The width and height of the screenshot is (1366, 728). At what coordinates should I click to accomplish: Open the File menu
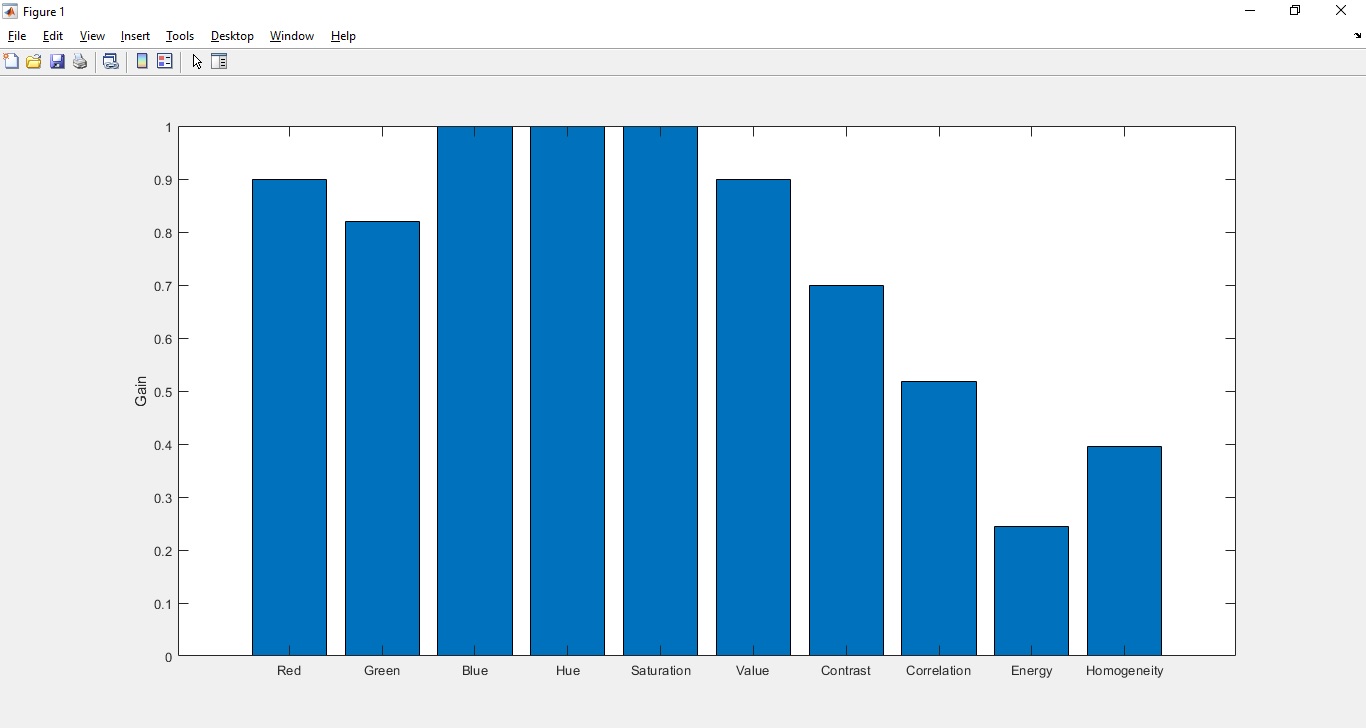17,36
